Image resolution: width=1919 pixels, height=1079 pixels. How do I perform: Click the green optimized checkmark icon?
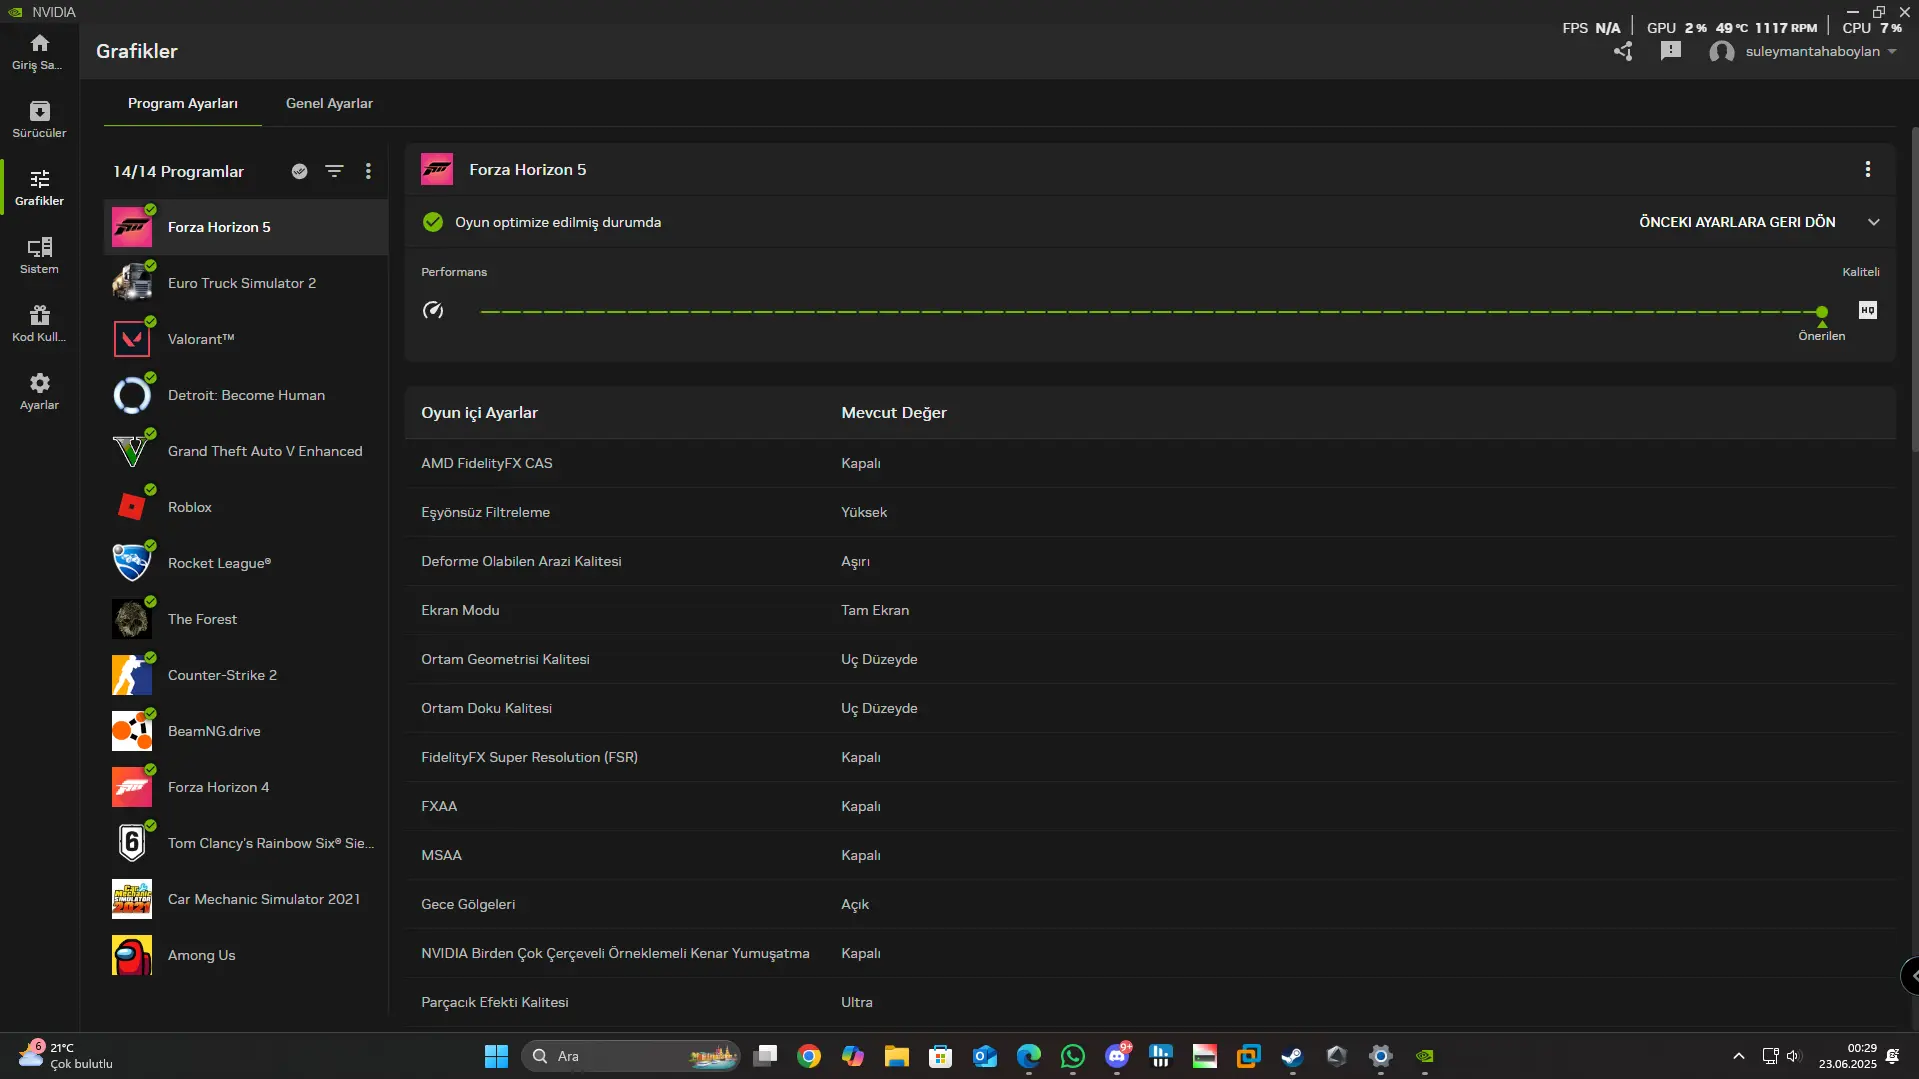point(433,222)
